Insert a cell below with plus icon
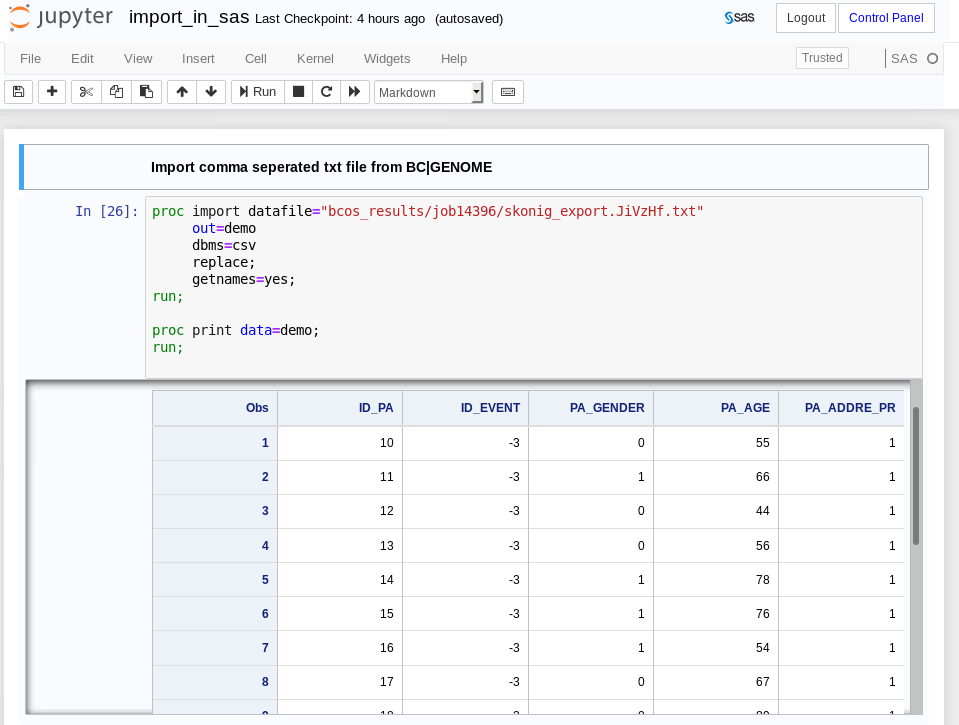The height and width of the screenshot is (725, 959). pyautogui.click(x=52, y=92)
